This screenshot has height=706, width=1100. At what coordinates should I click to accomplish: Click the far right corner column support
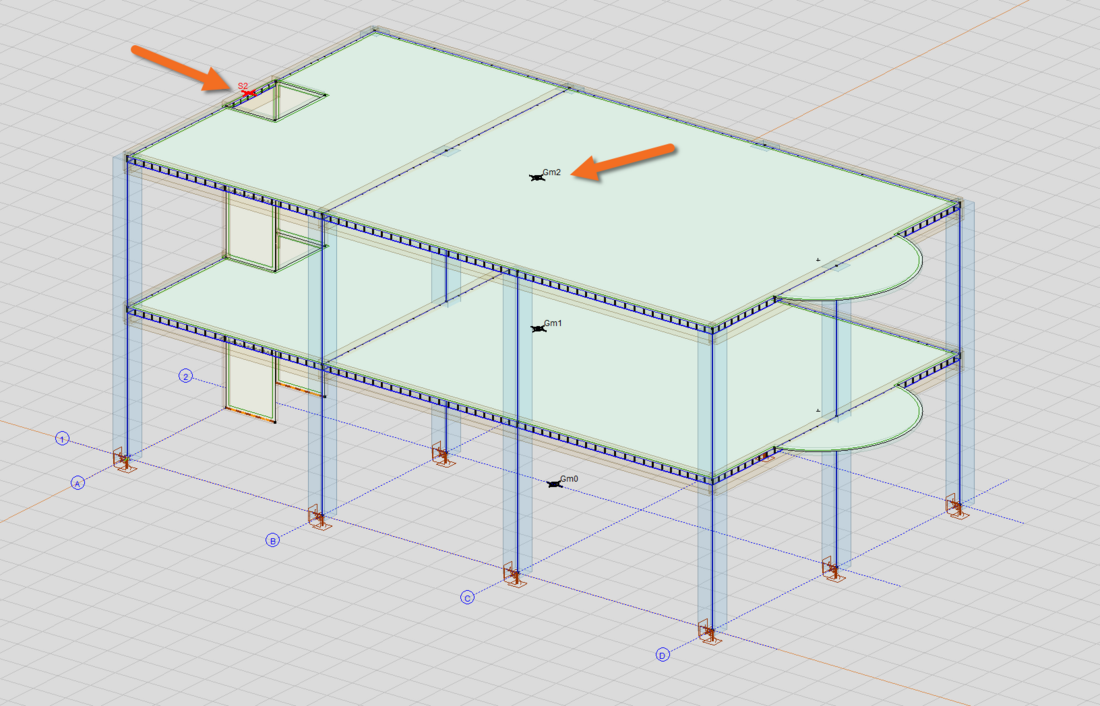[957, 510]
